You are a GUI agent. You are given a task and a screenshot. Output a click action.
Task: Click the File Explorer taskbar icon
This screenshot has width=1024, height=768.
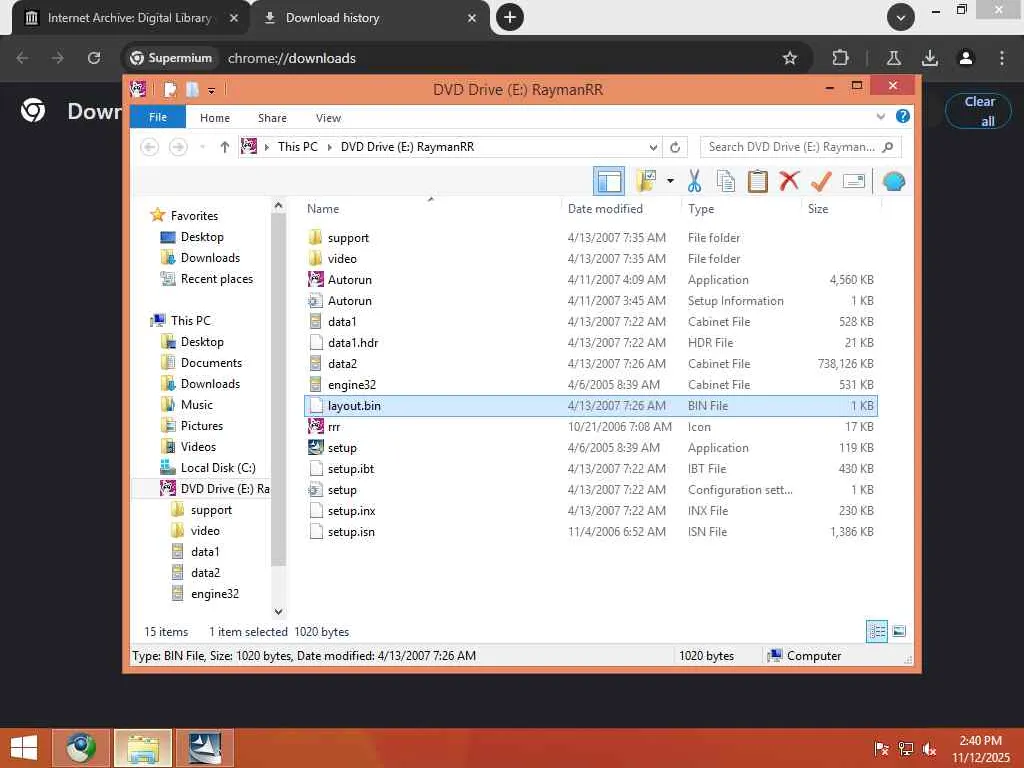pyautogui.click(x=142, y=748)
